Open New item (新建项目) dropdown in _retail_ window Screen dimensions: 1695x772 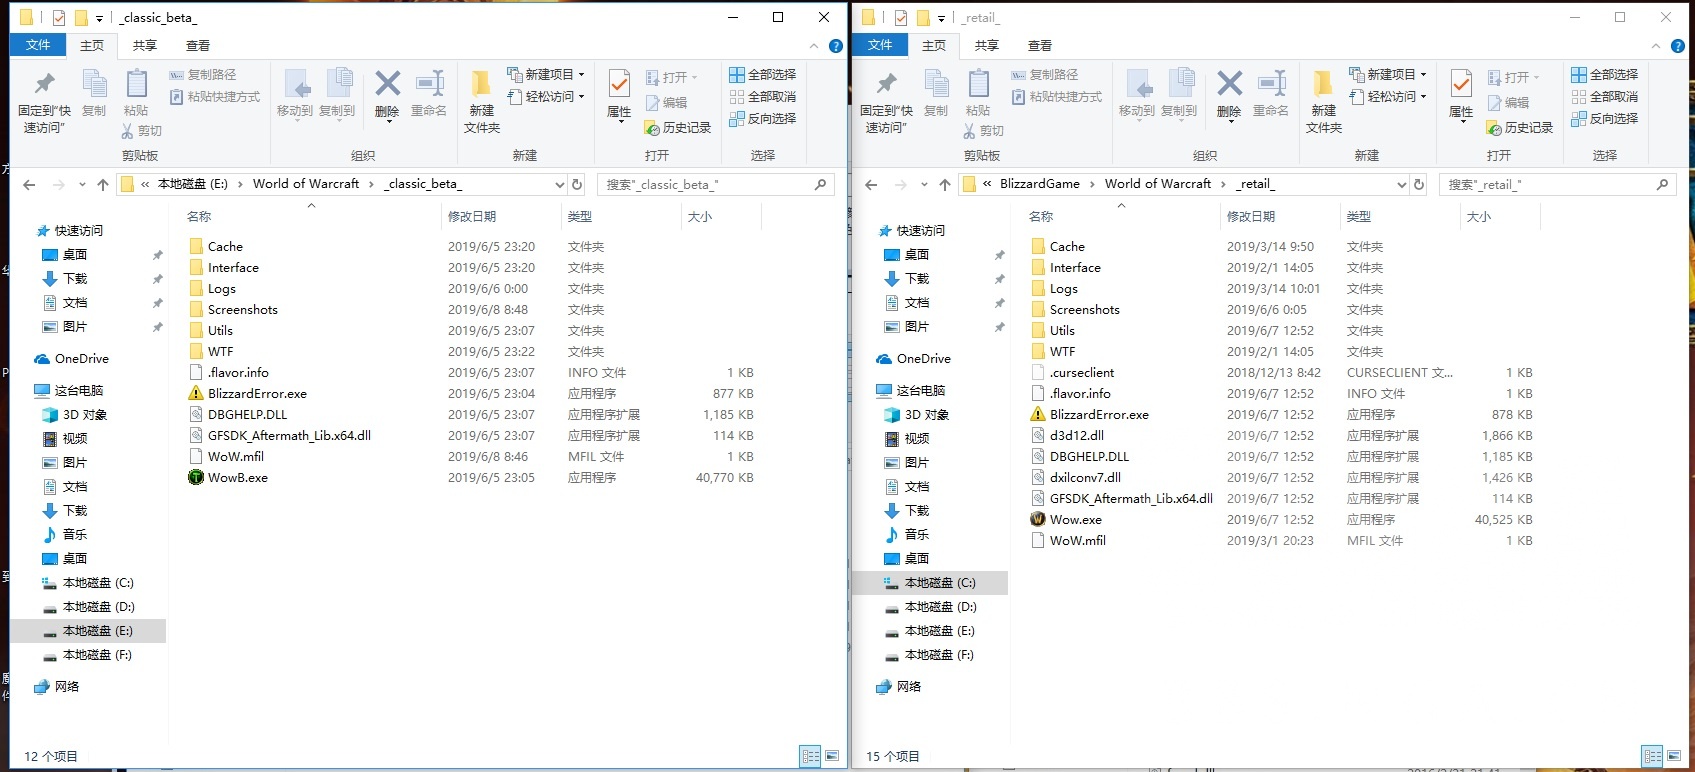click(x=1388, y=75)
